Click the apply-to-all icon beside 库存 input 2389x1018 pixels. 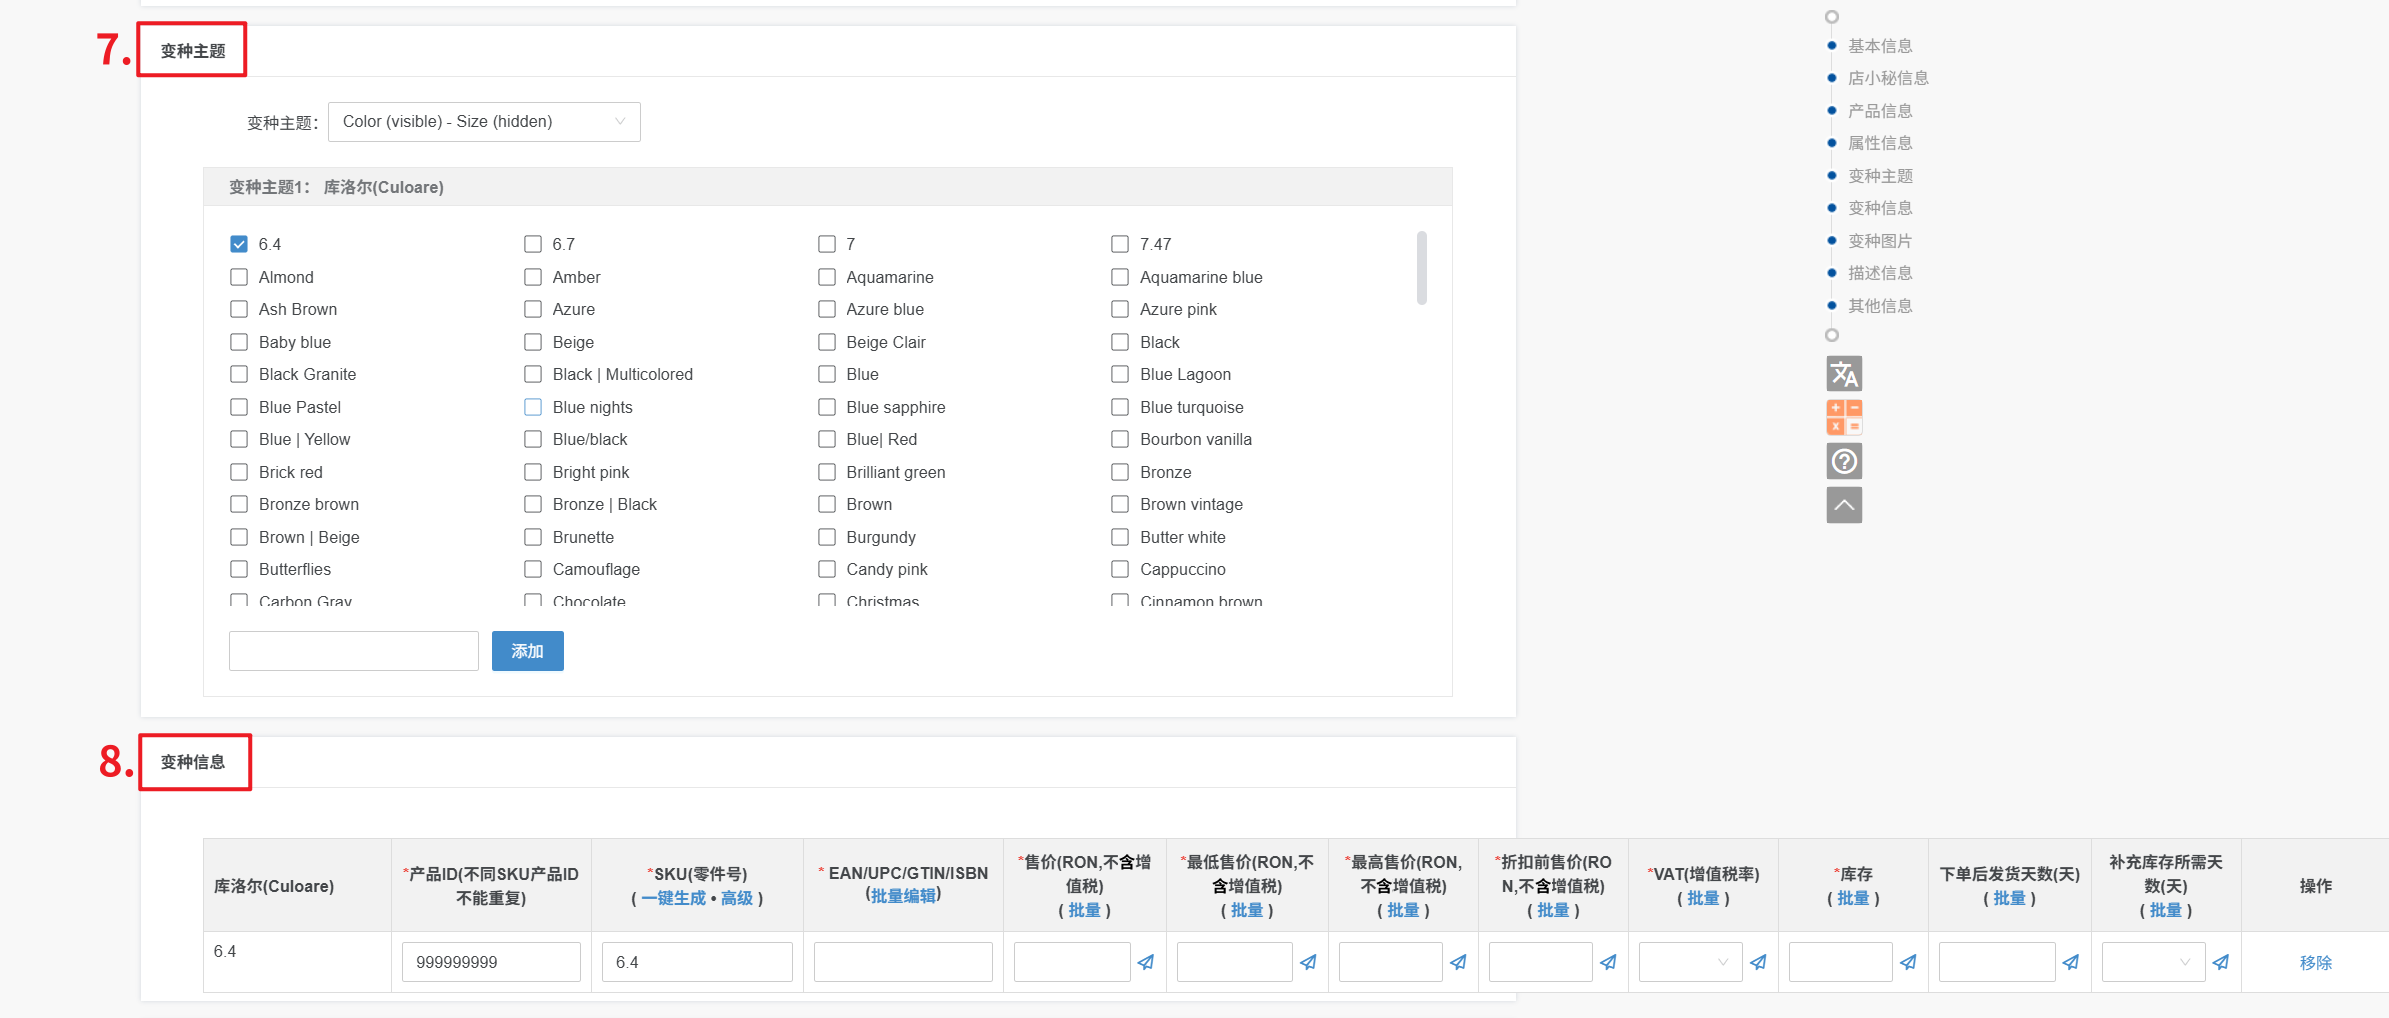(x=1908, y=962)
